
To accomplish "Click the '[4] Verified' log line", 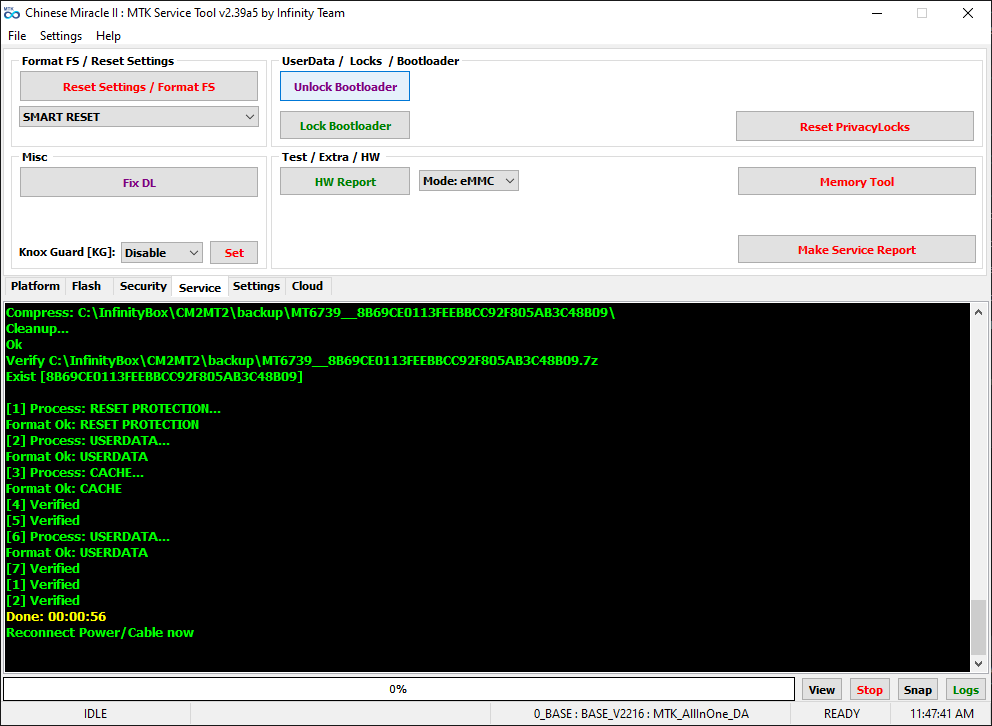I will coord(43,505).
